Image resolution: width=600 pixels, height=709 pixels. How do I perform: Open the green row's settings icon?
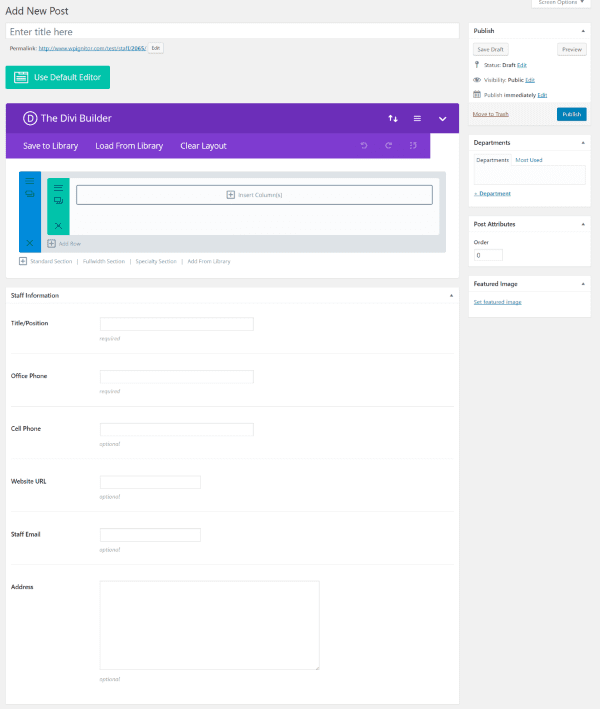58,188
